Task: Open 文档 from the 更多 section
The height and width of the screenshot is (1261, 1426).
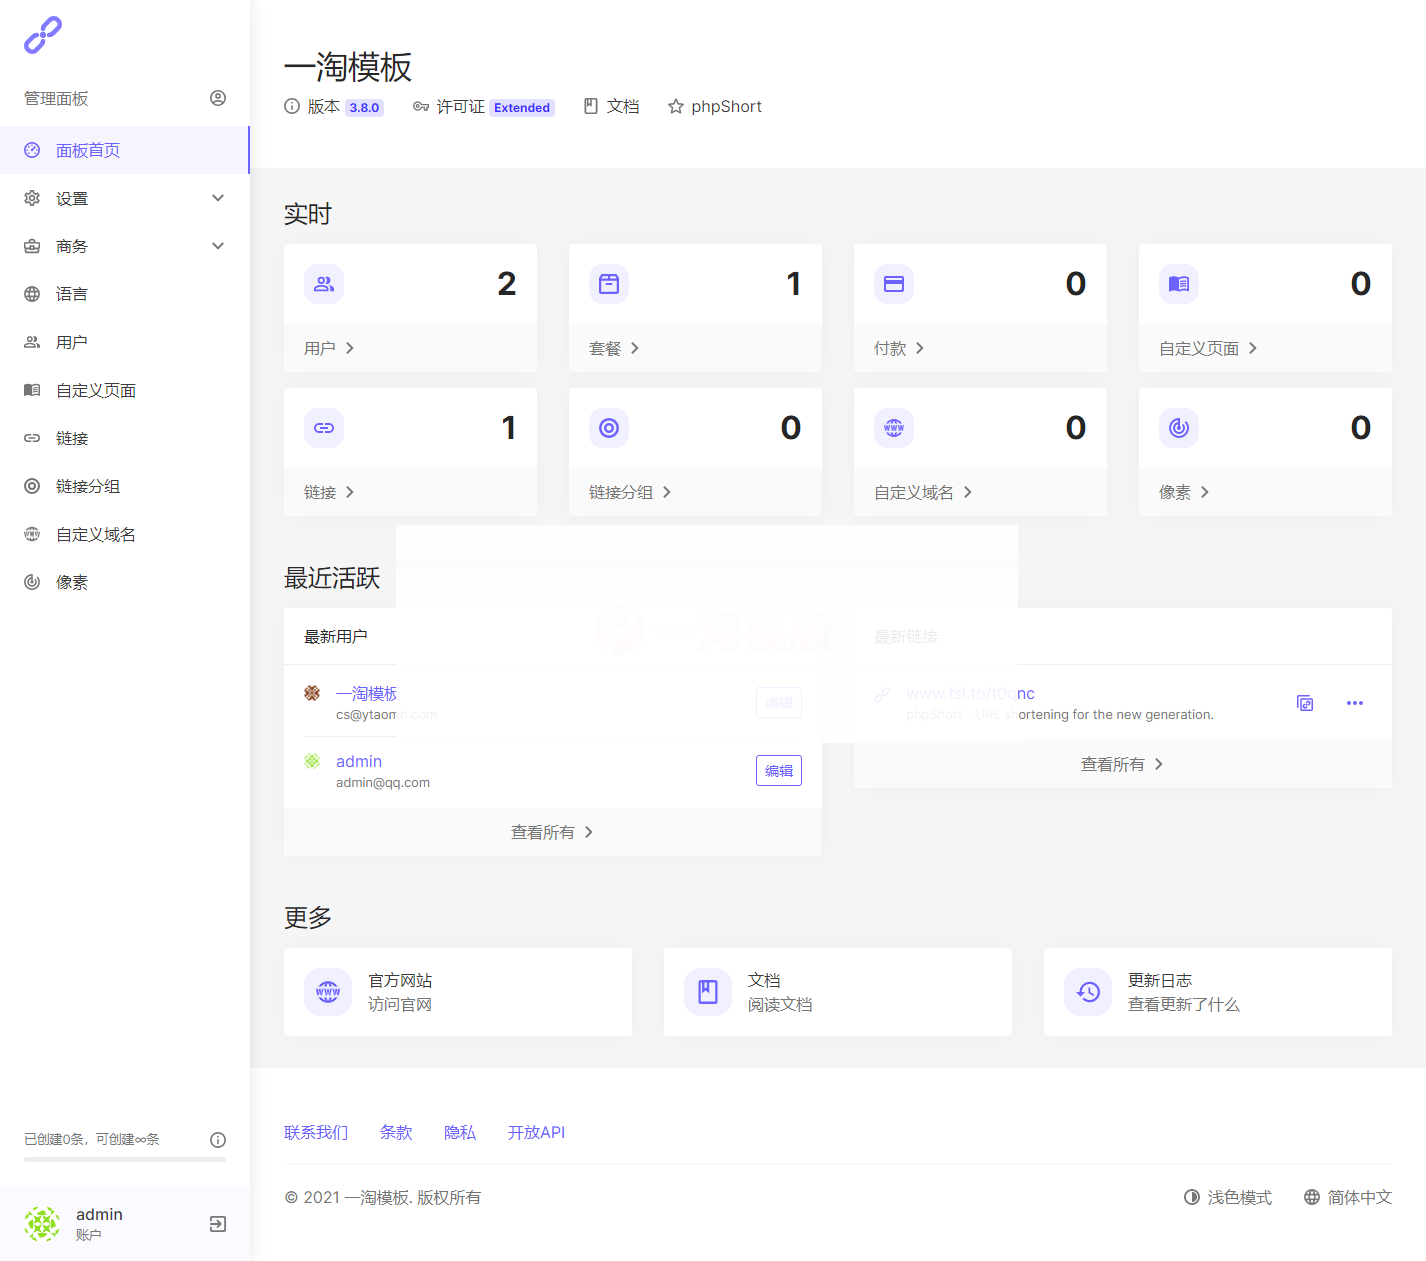Action: coord(837,991)
